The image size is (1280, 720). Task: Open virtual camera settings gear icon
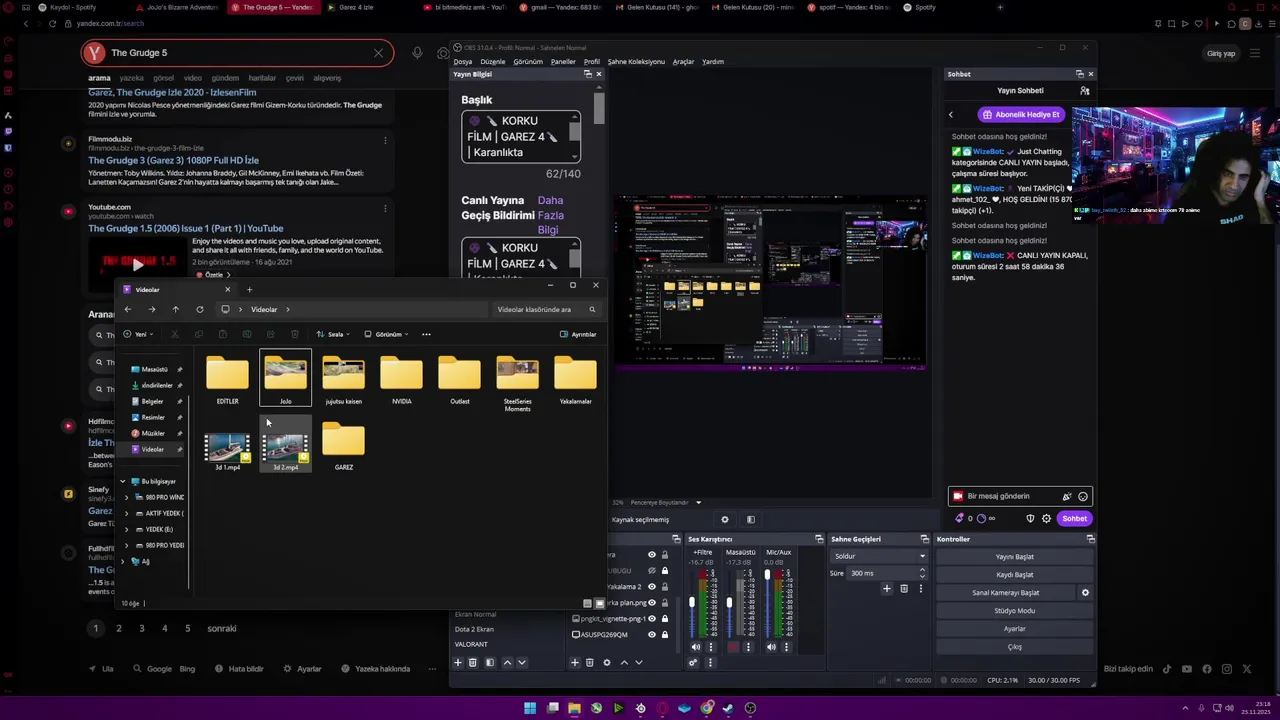click(x=1085, y=592)
